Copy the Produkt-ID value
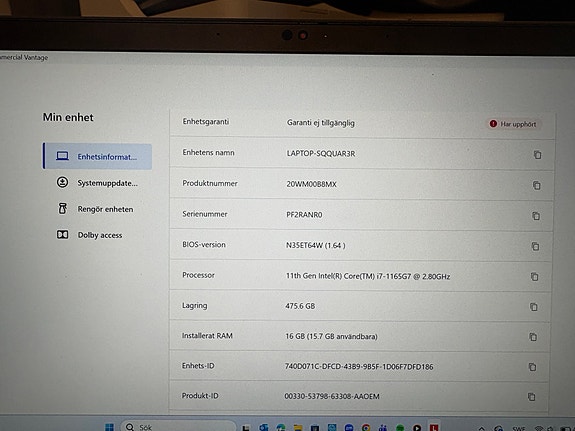The width and height of the screenshot is (575, 431). 532,397
